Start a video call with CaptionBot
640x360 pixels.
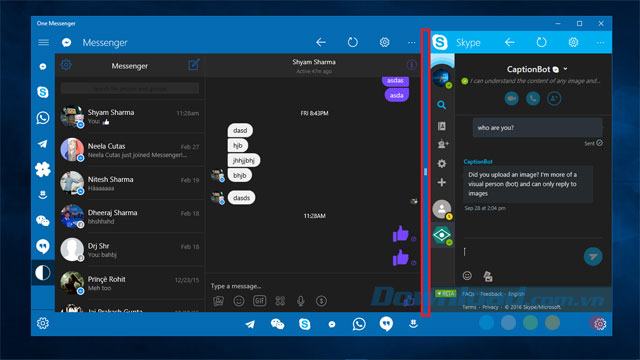point(511,98)
